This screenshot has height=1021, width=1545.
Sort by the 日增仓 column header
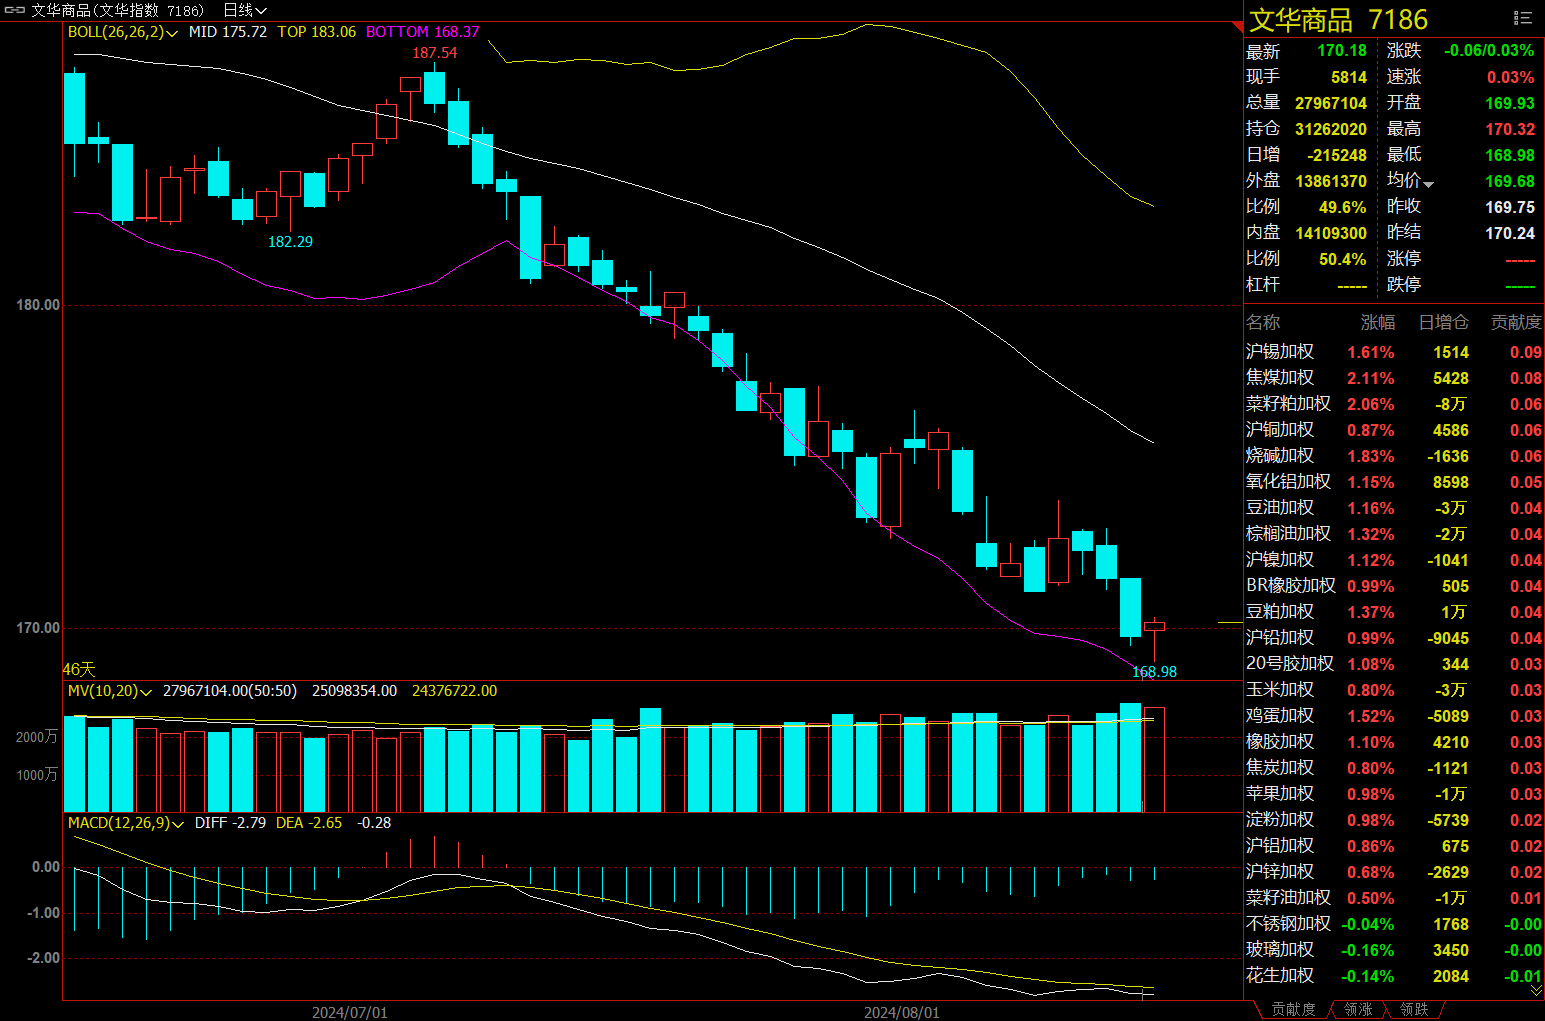click(1444, 322)
